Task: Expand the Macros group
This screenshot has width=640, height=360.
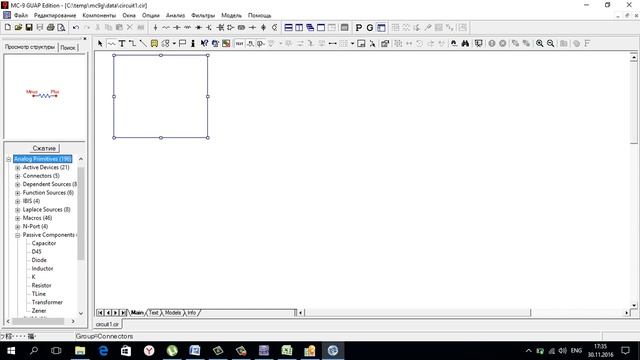Action: tap(18, 218)
